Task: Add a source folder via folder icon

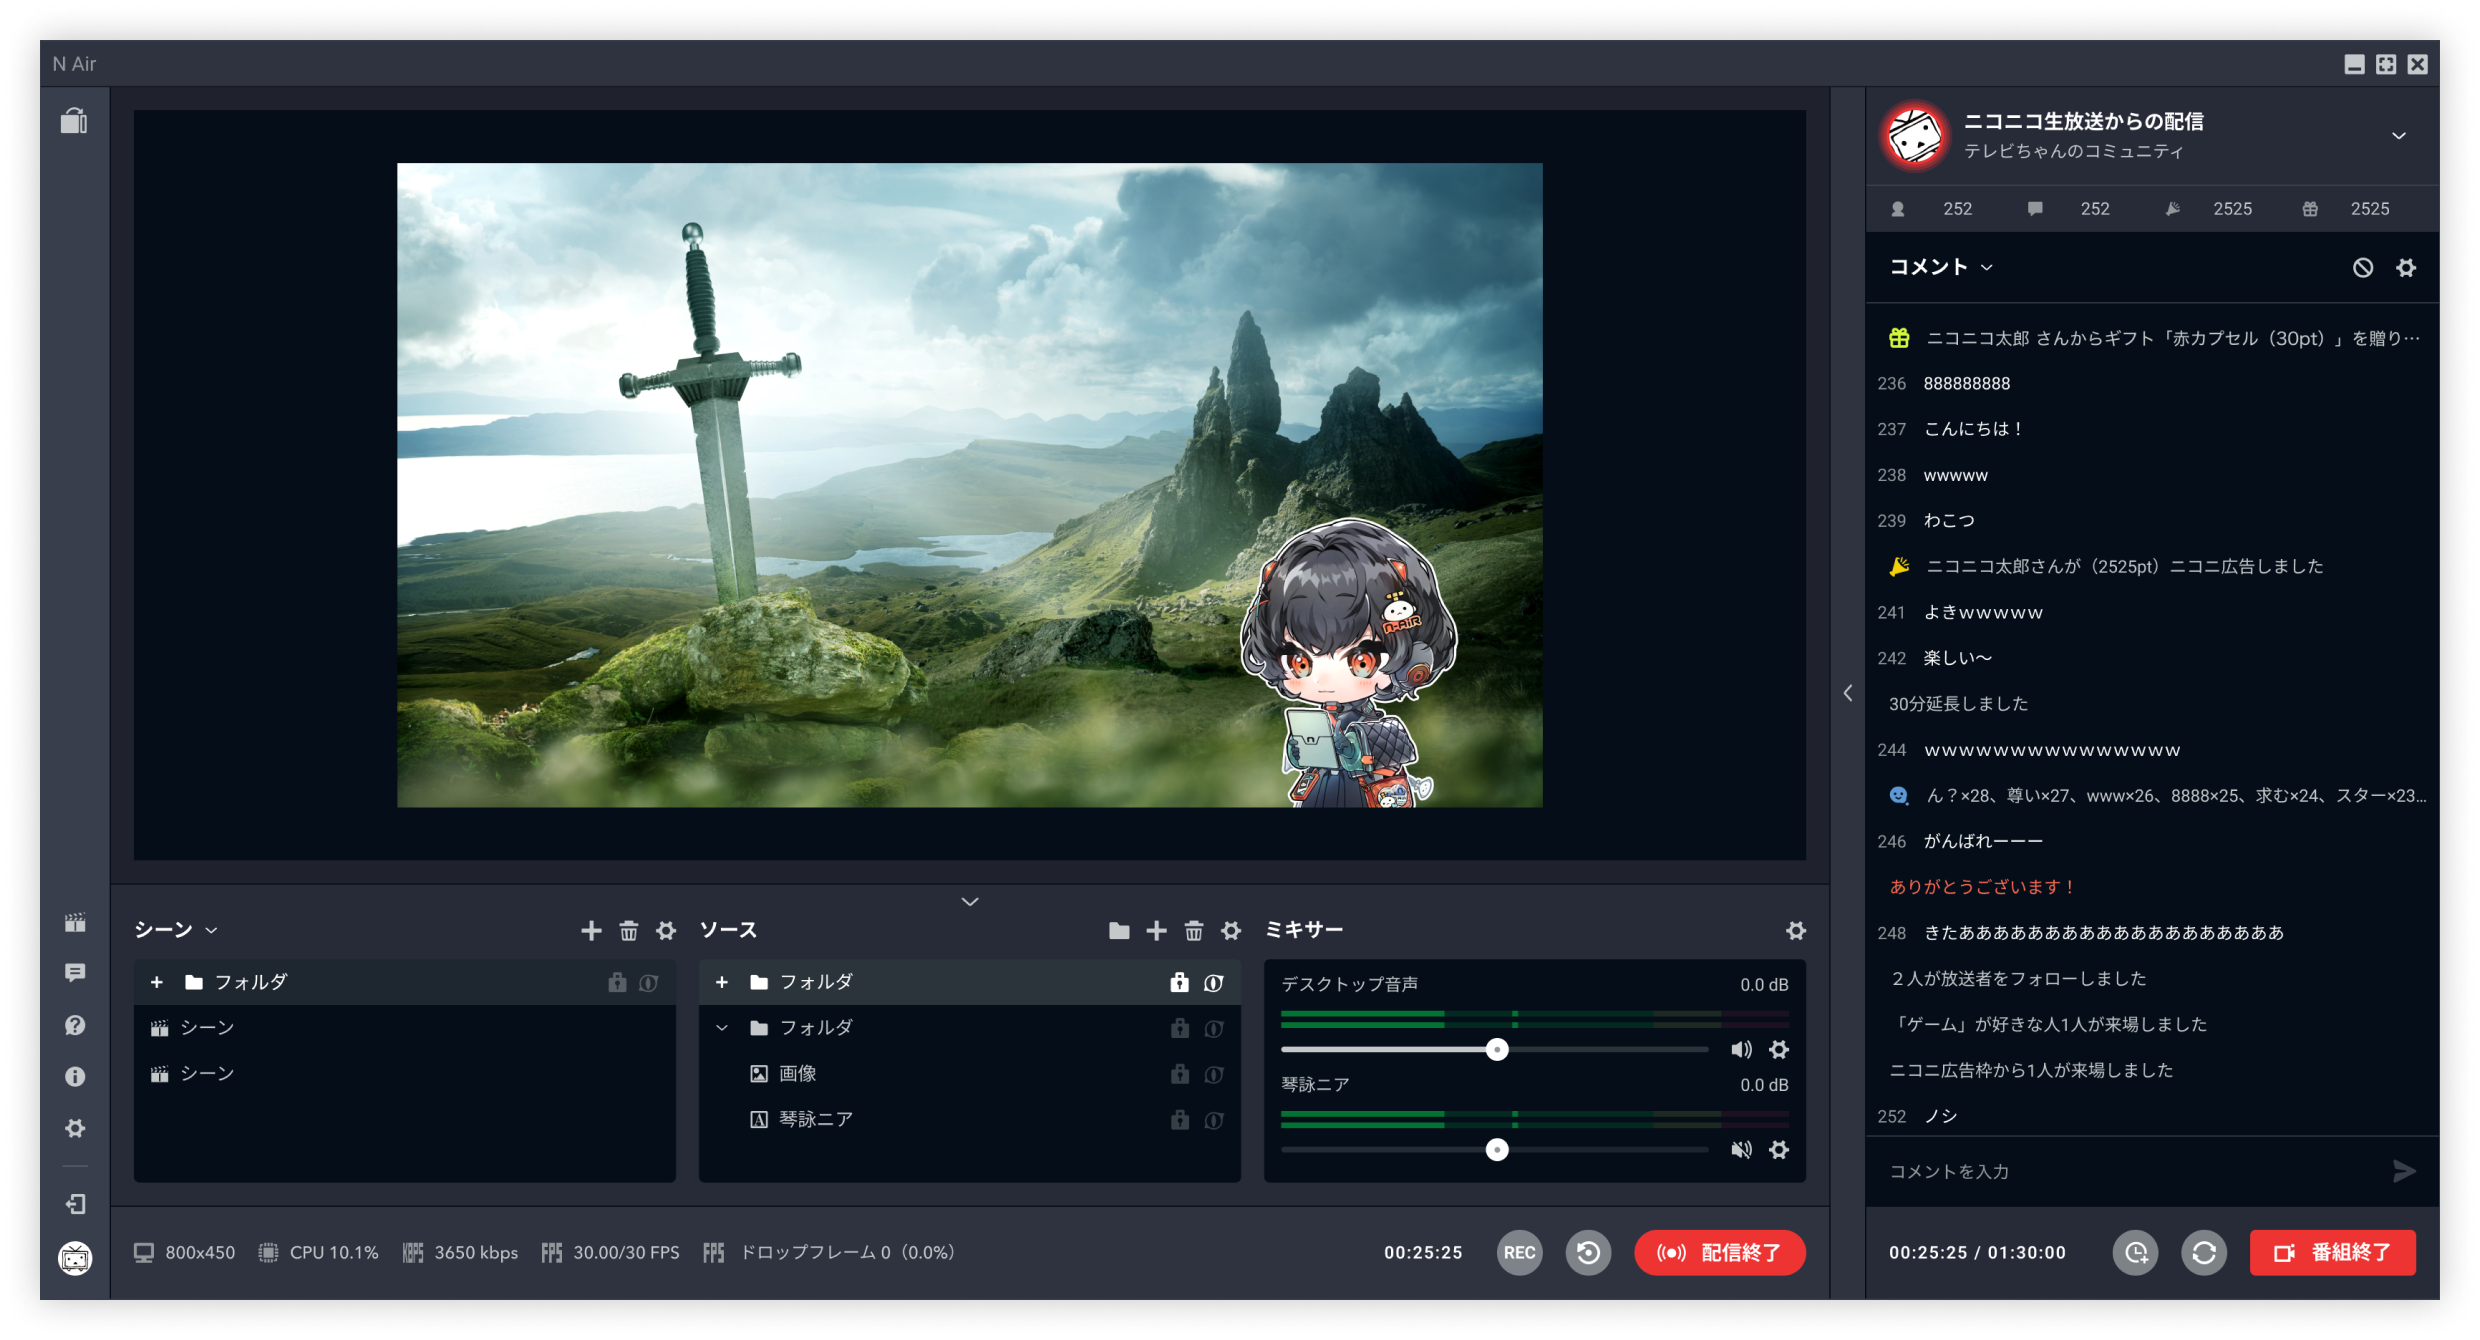Action: click(1119, 931)
